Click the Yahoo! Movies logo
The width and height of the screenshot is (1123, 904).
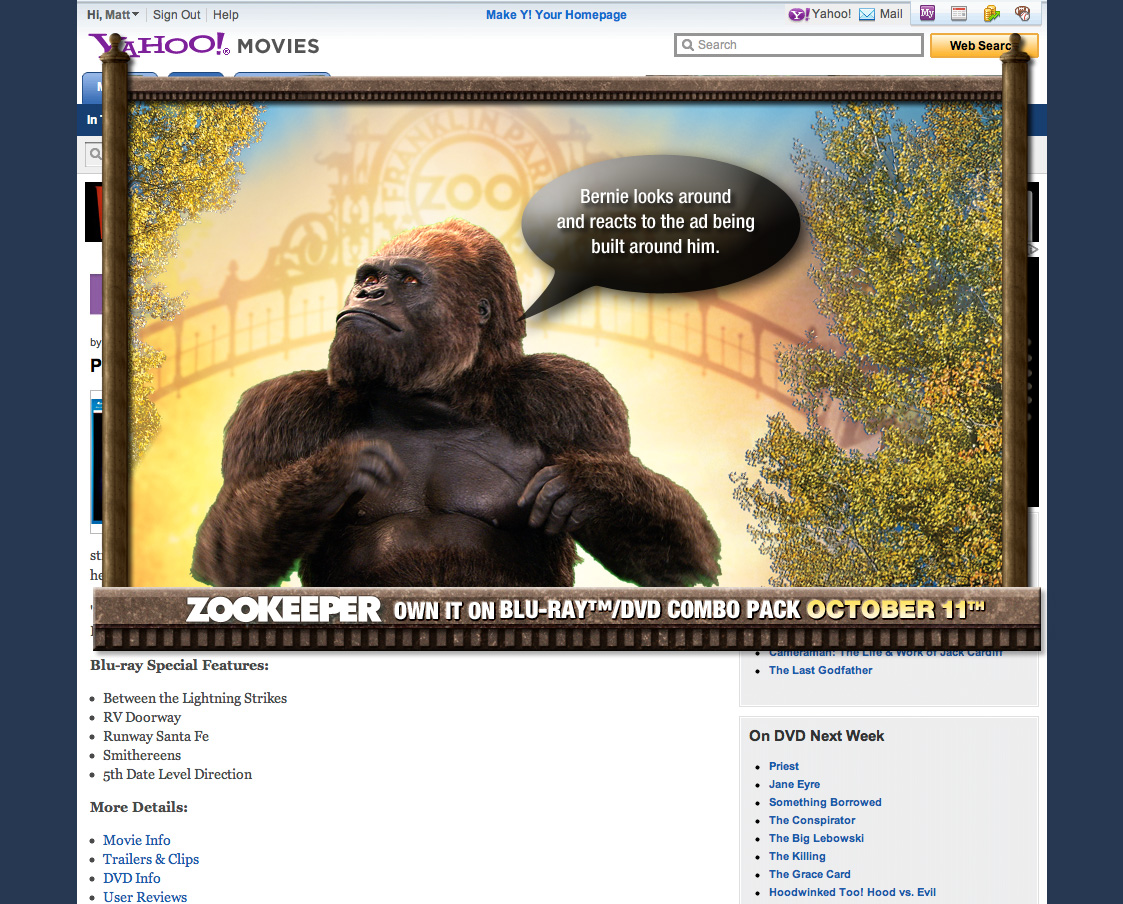203,45
